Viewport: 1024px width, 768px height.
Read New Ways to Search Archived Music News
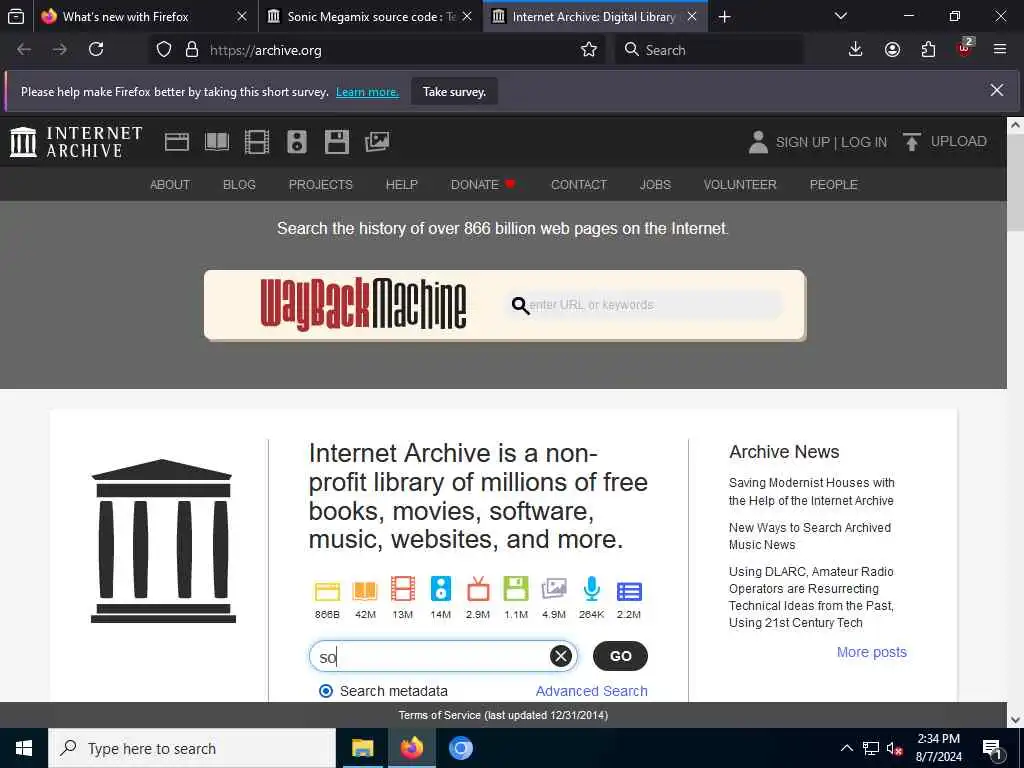(x=810, y=536)
